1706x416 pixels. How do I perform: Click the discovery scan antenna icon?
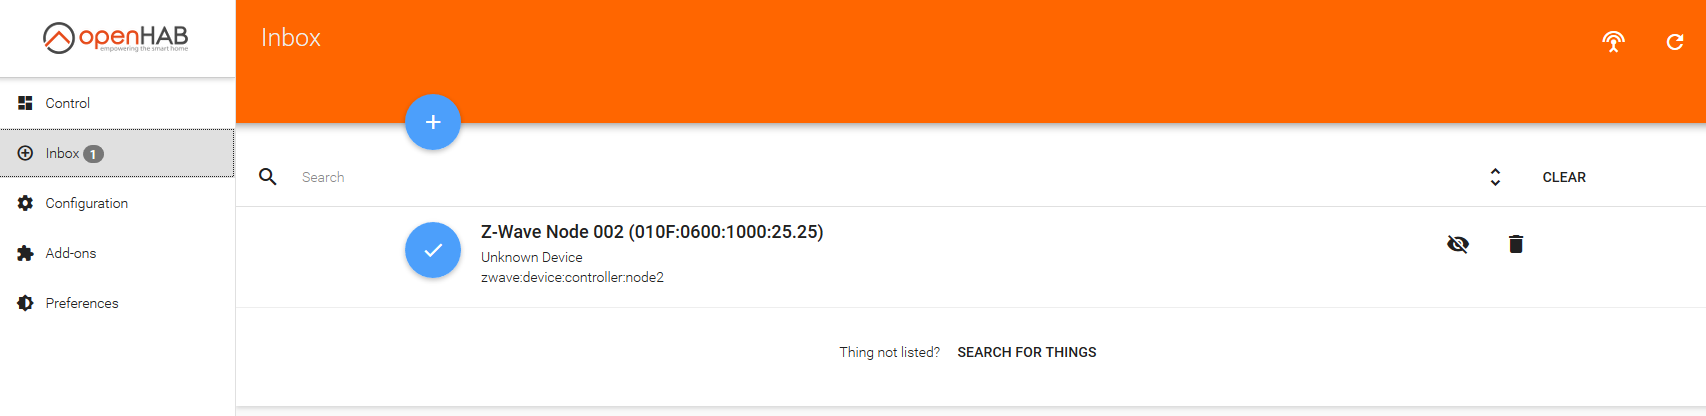pos(1613,41)
